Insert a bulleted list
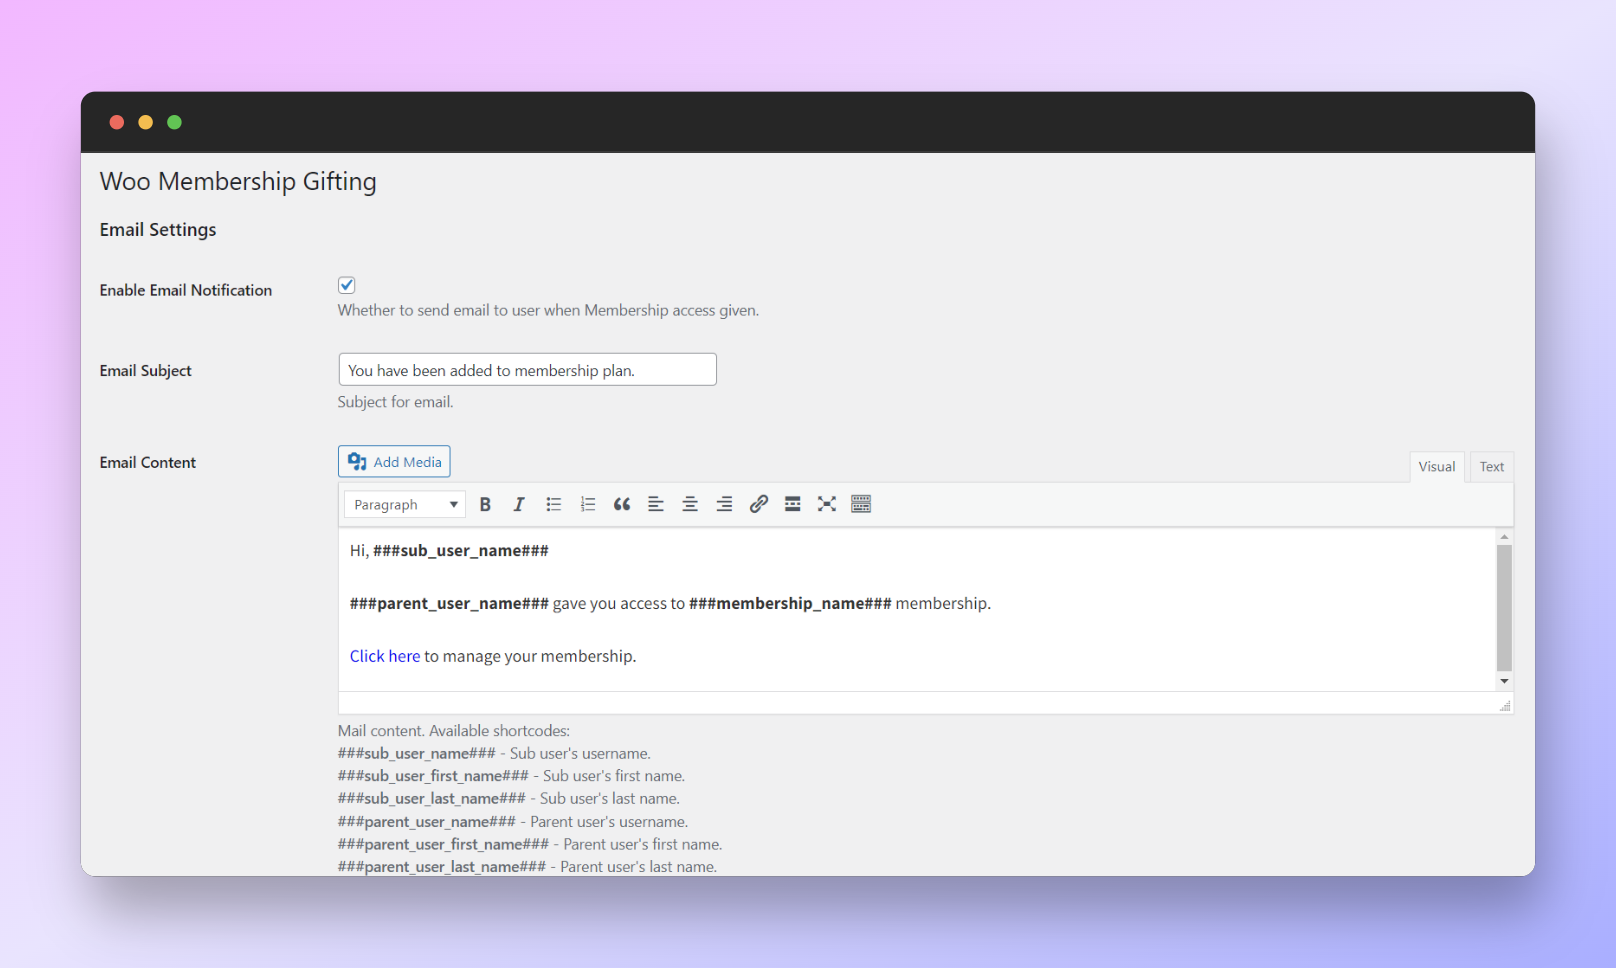Screen dimensions: 1616x968 [x=553, y=504]
